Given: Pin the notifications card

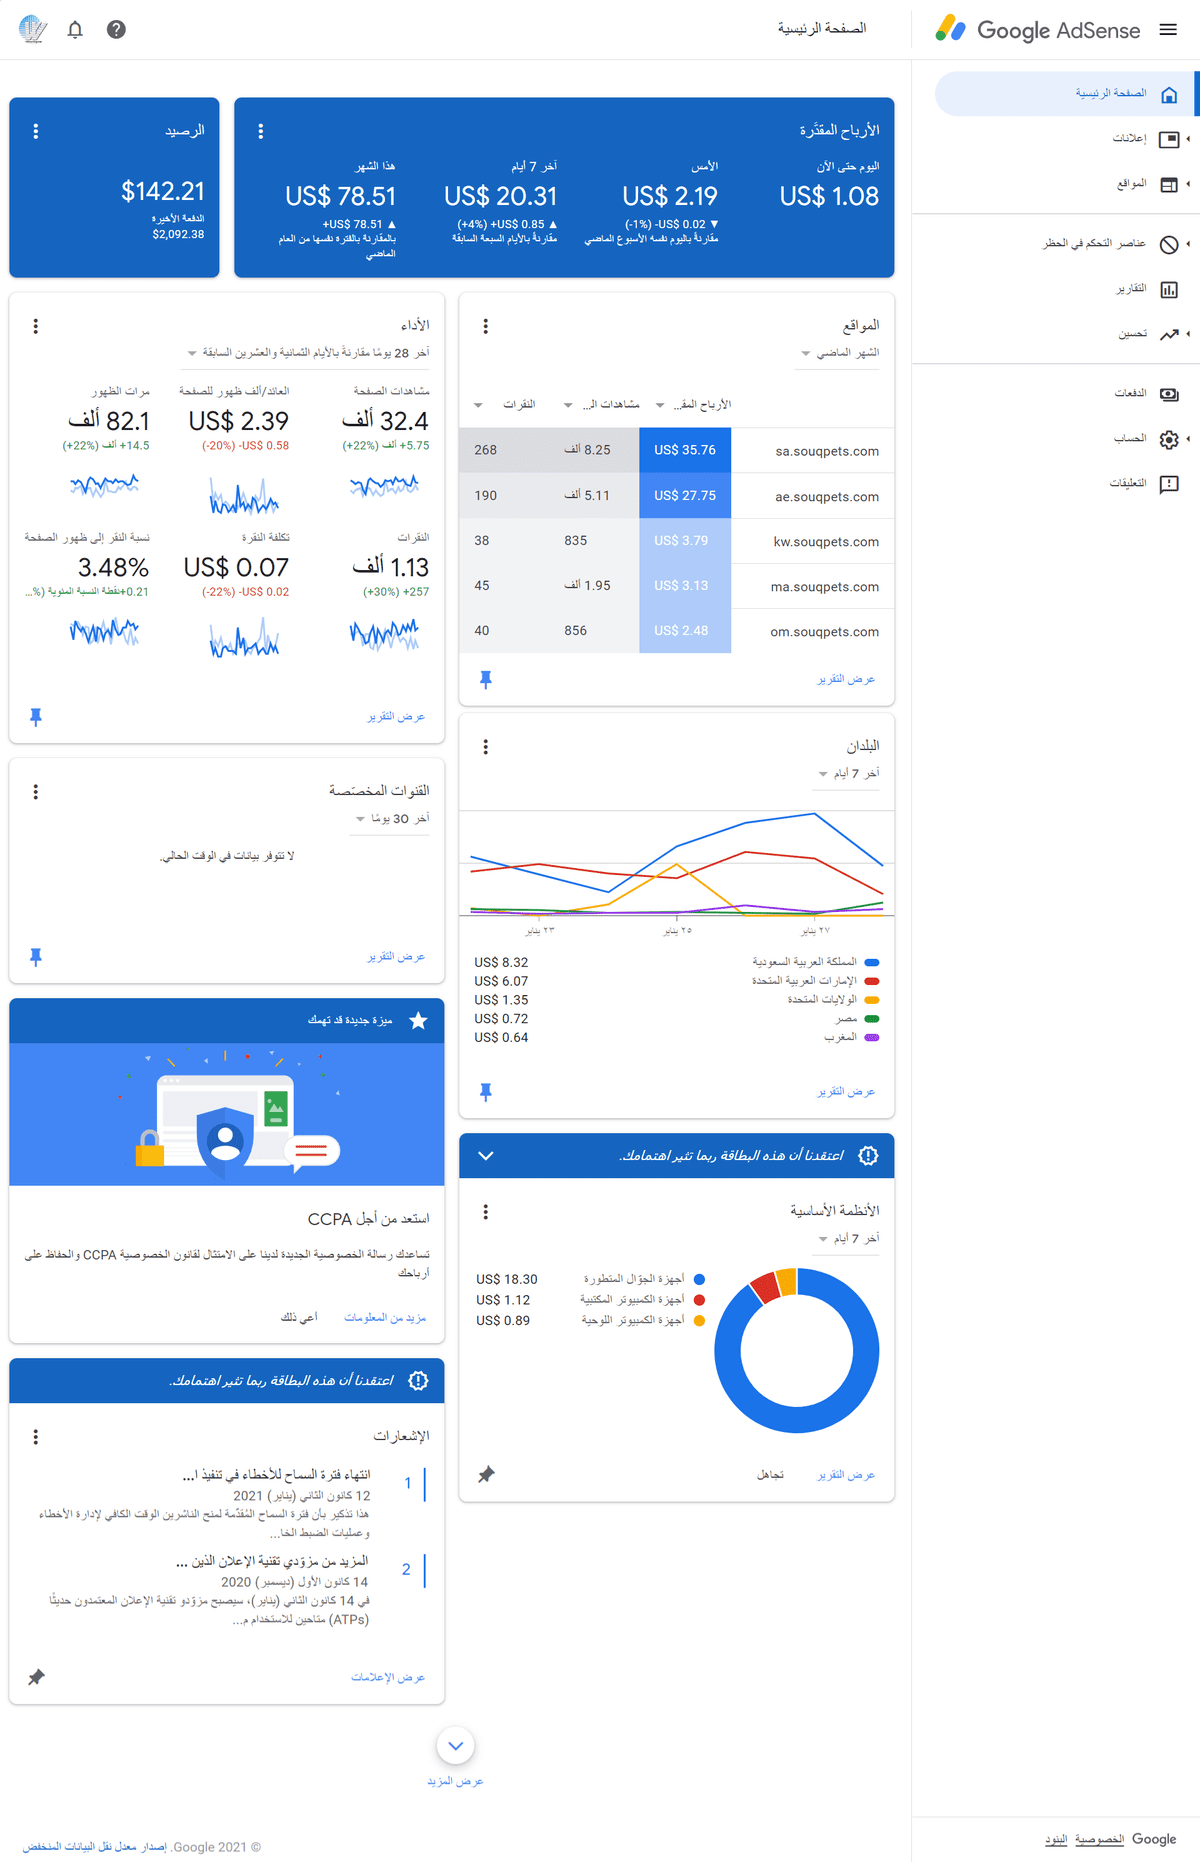Looking at the screenshot, I should click(x=36, y=1677).
